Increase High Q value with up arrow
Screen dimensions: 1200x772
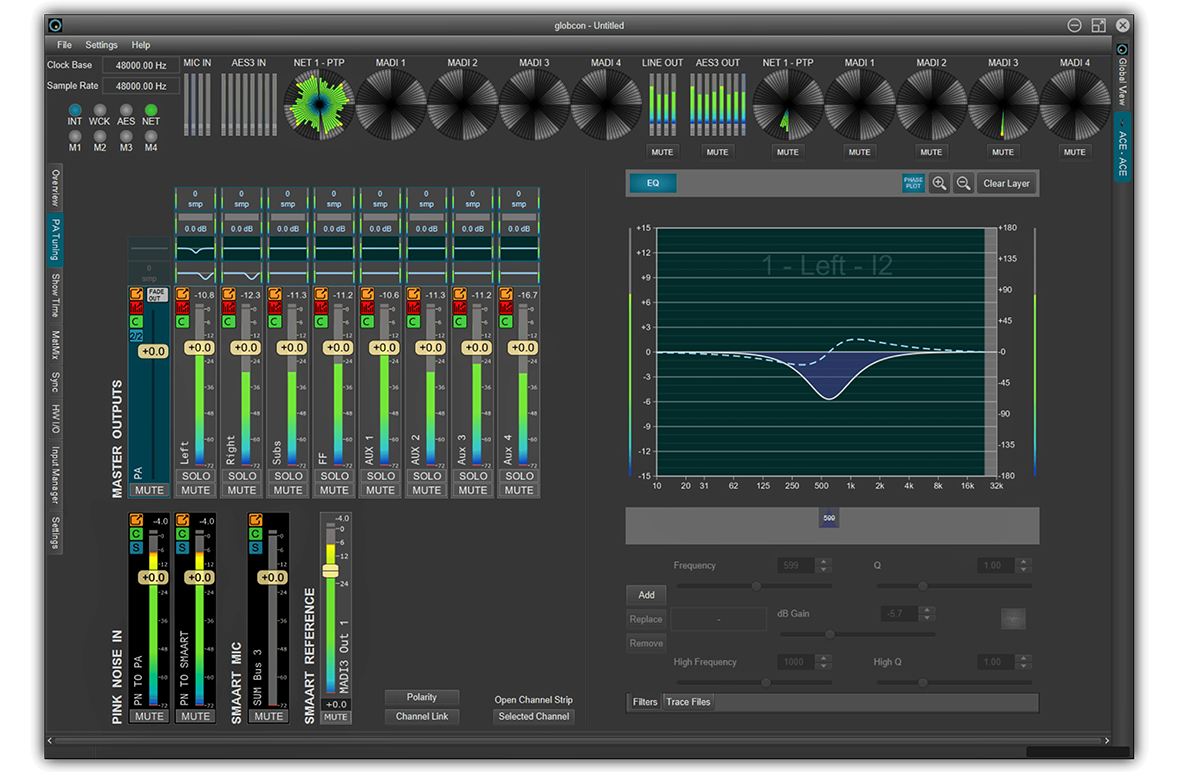click(1024, 658)
